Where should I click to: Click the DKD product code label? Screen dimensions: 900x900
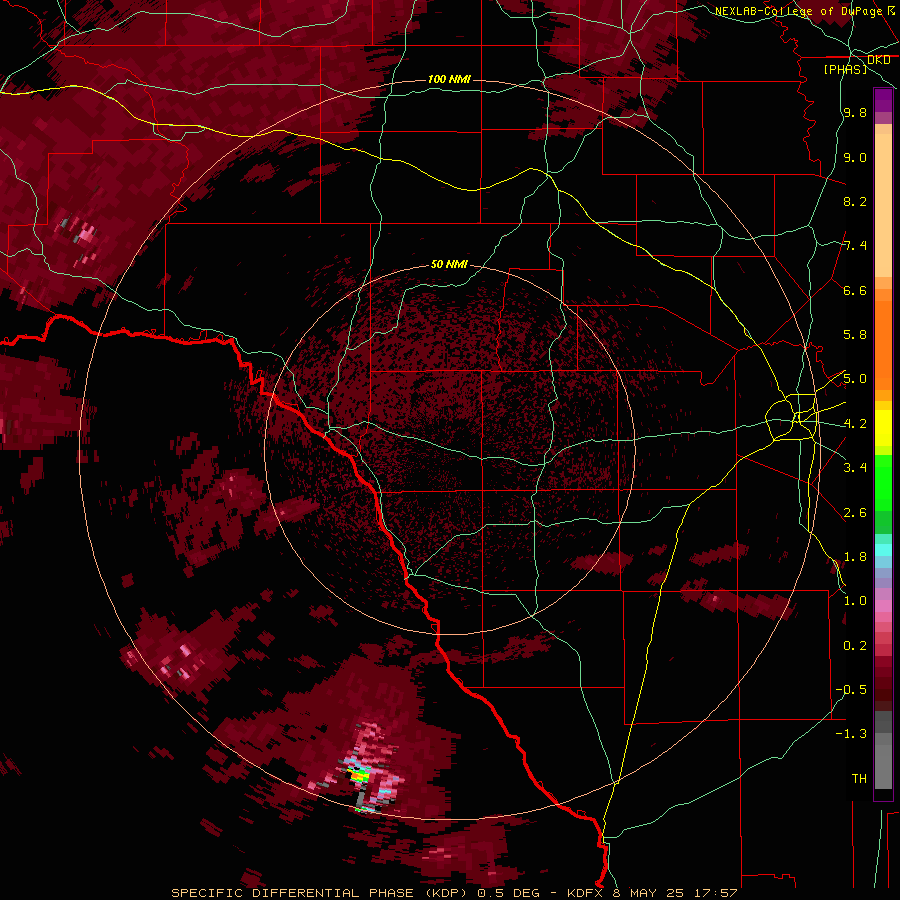pos(878,60)
